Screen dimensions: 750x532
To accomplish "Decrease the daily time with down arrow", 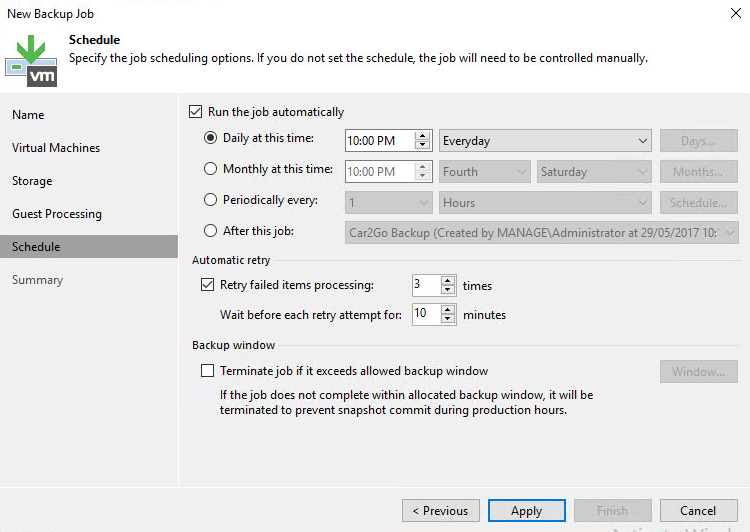I will pyautogui.click(x=422, y=145).
